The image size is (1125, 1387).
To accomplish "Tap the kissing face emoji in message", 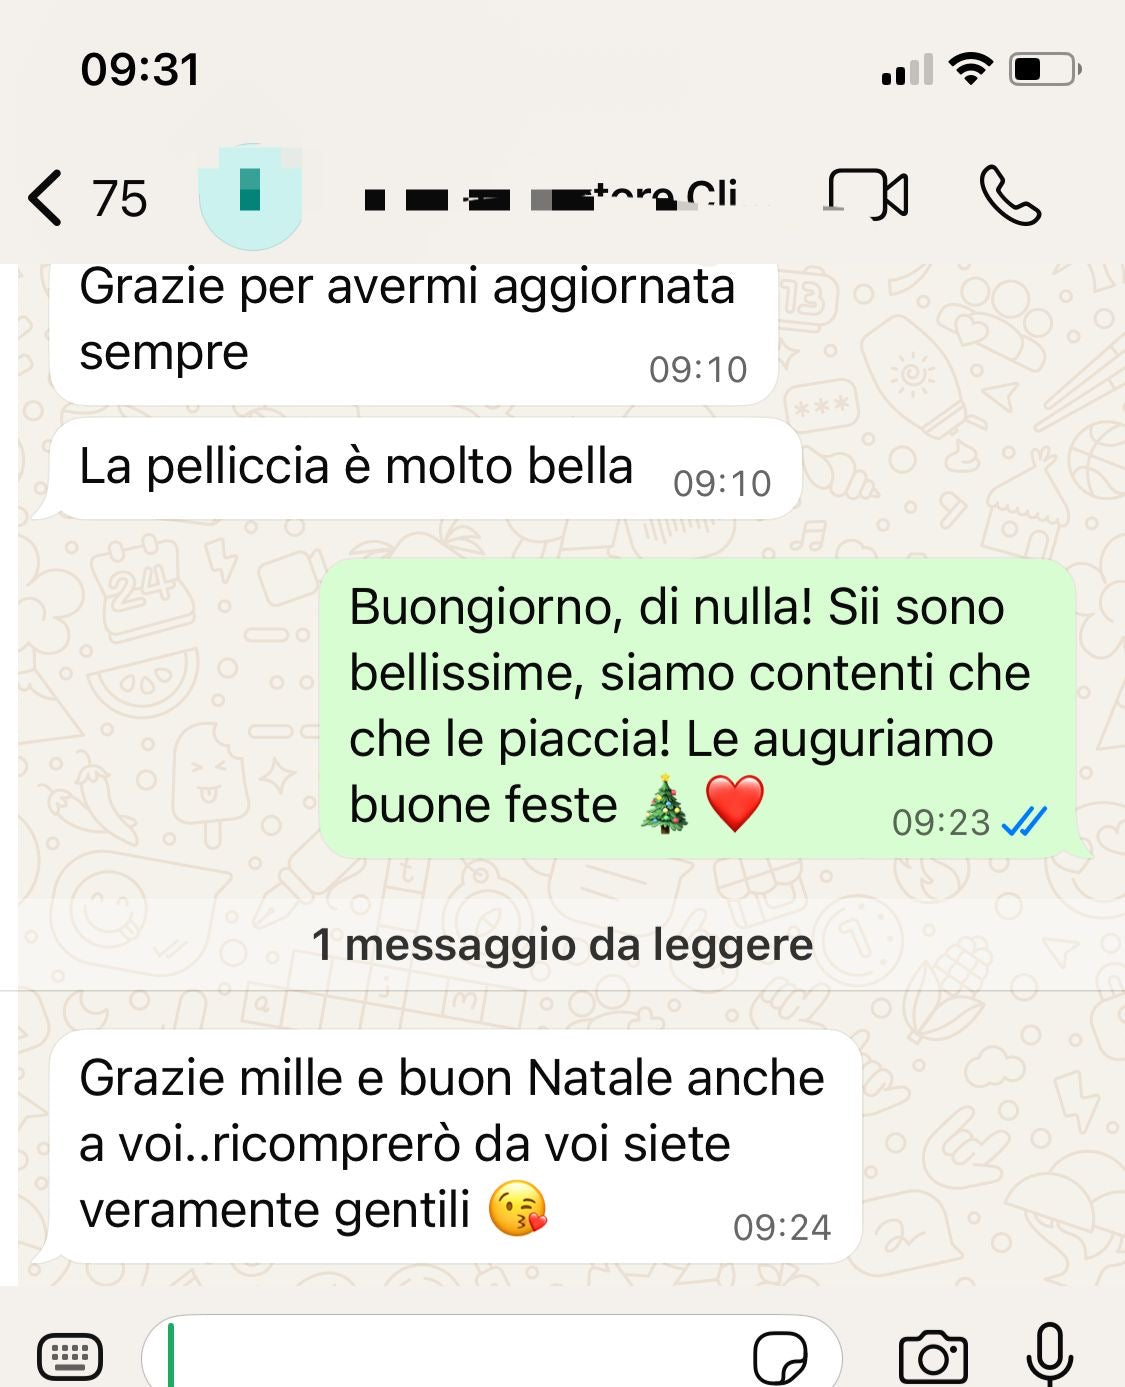I will tap(517, 1208).
